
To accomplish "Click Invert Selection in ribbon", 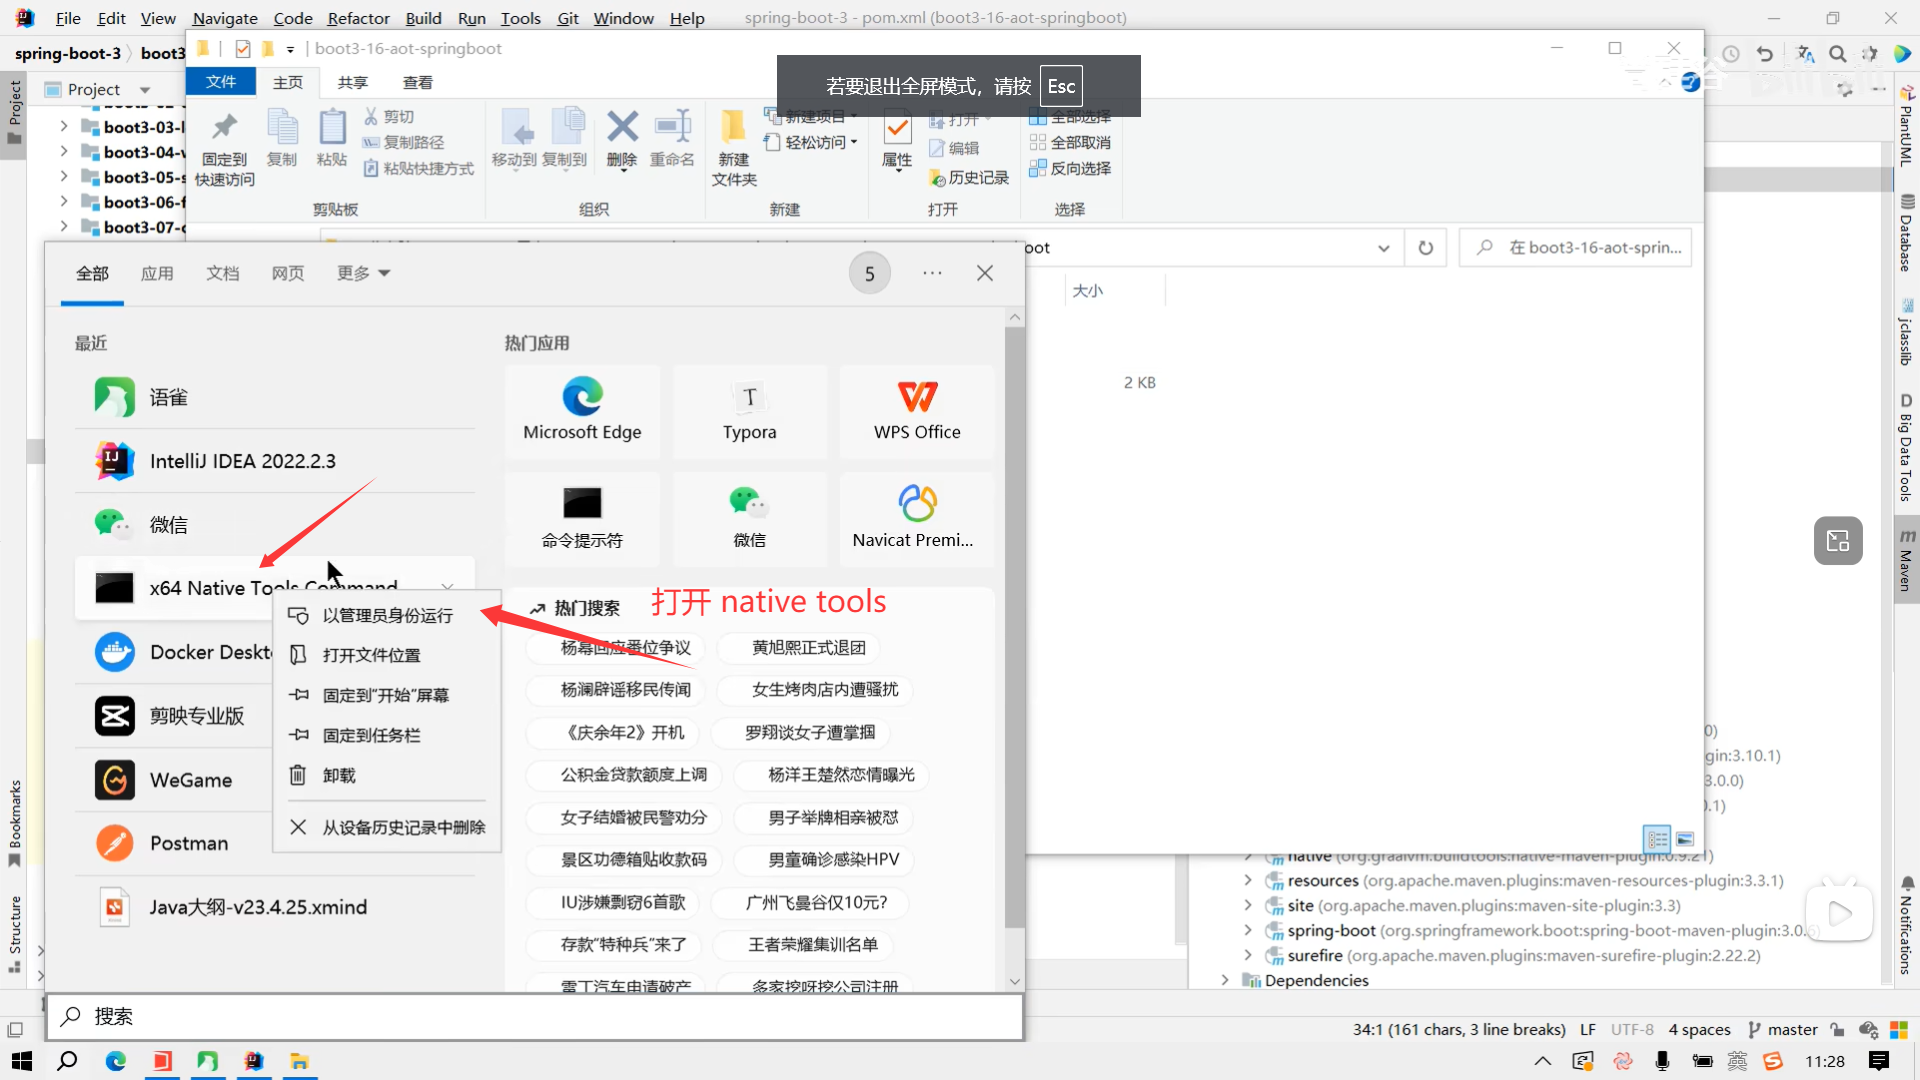I will [1072, 168].
